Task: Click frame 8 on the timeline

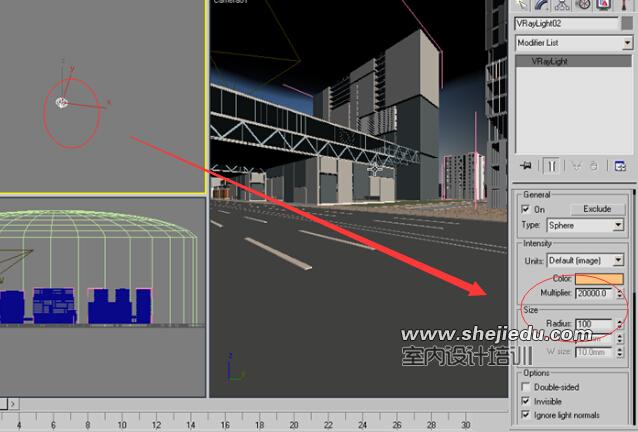Action: [87, 425]
